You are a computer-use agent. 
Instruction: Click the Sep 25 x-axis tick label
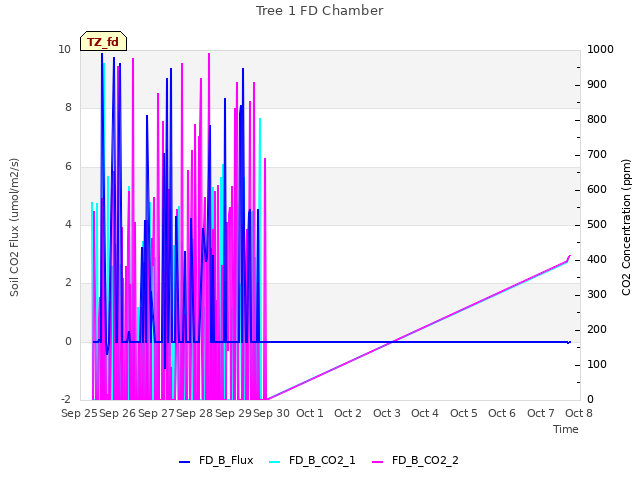[x=79, y=413]
